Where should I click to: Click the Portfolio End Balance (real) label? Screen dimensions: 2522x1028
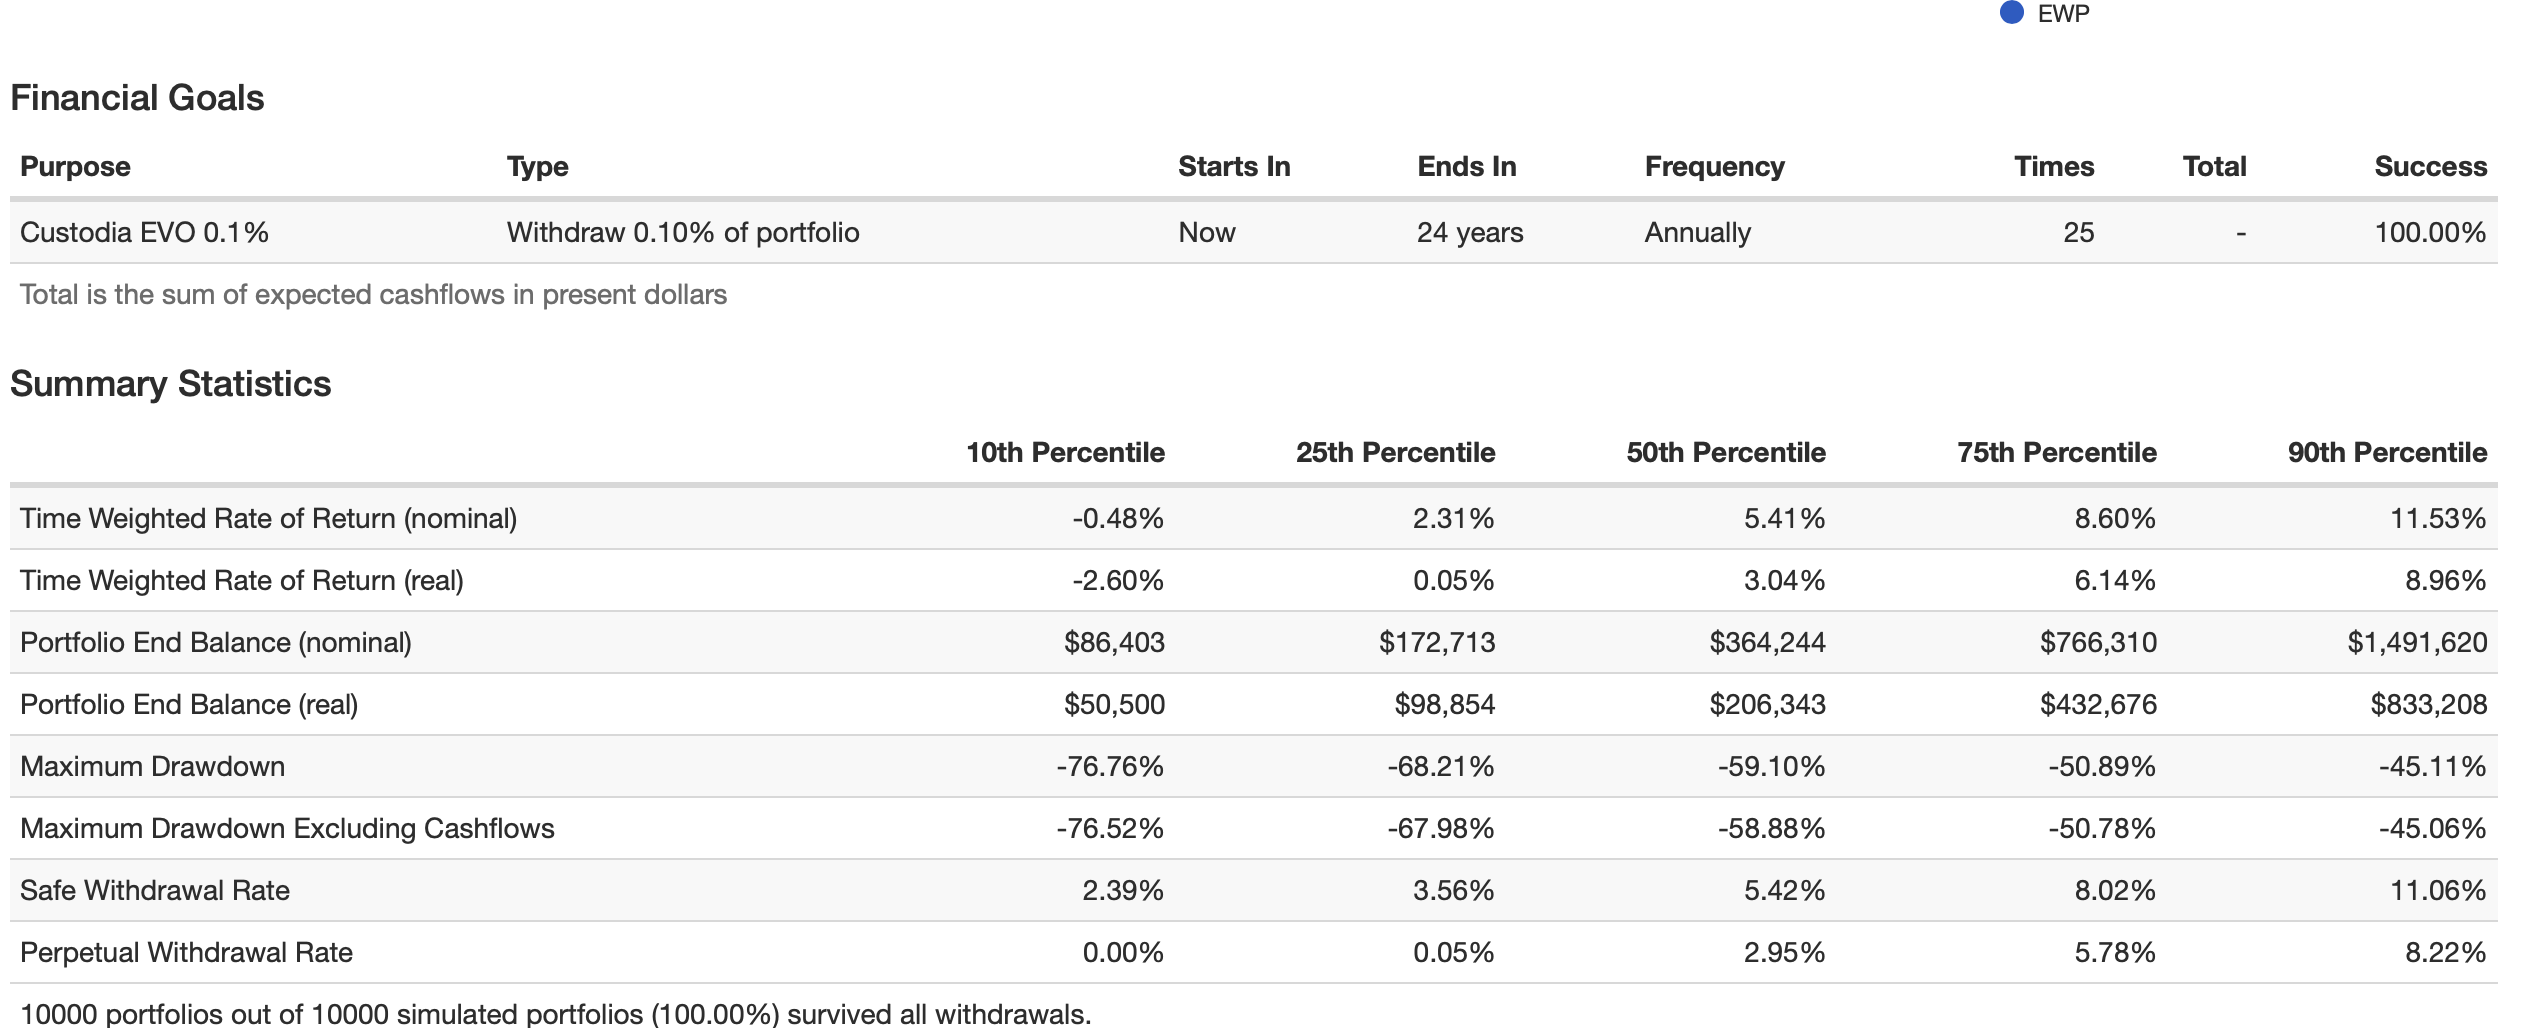pyautogui.click(x=189, y=705)
